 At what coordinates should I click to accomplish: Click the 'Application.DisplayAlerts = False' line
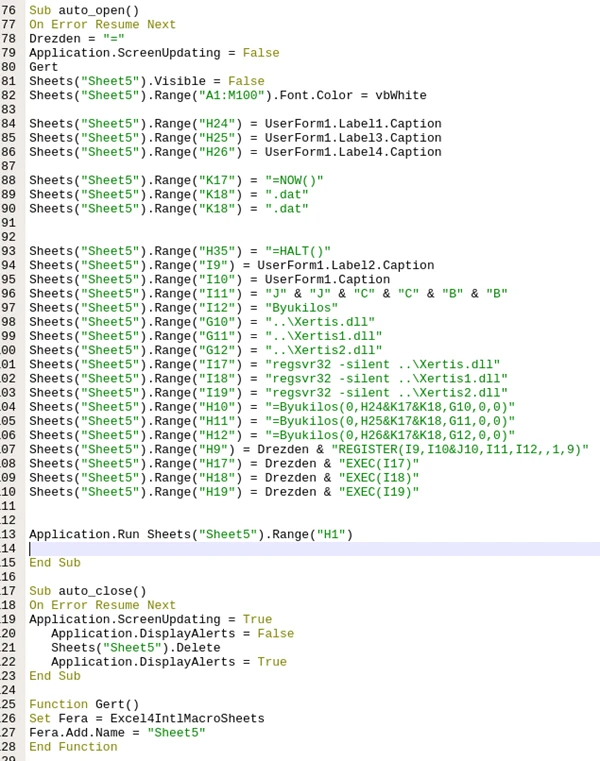coord(173,633)
